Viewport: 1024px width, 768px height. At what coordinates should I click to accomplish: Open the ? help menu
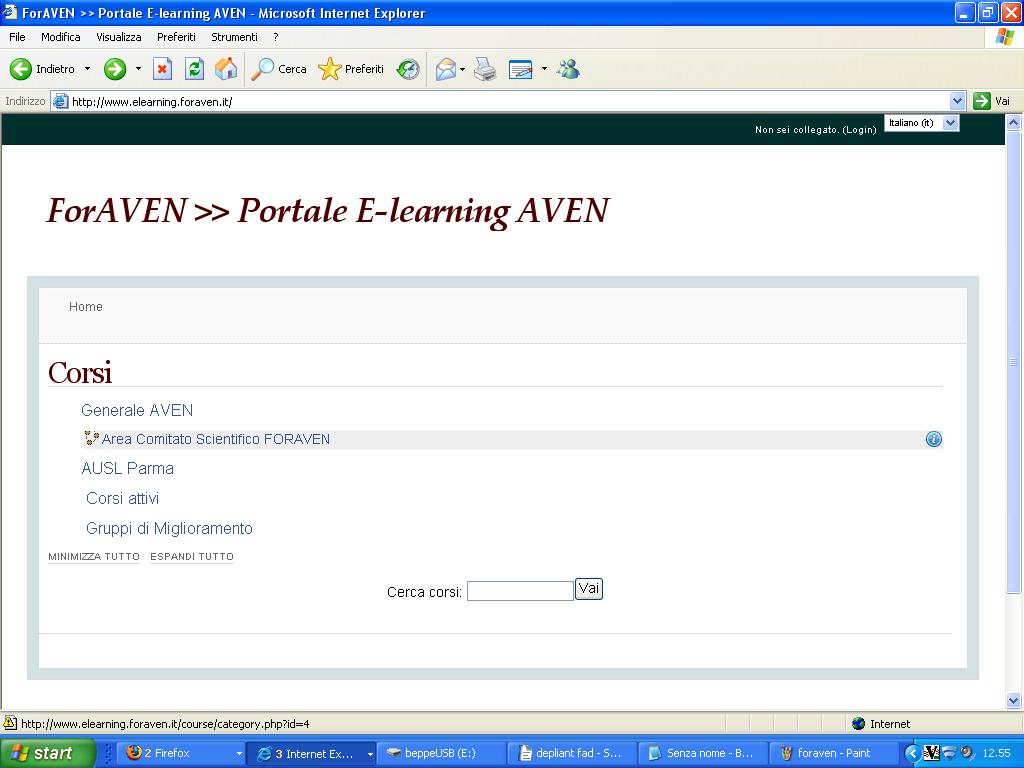[x=276, y=37]
